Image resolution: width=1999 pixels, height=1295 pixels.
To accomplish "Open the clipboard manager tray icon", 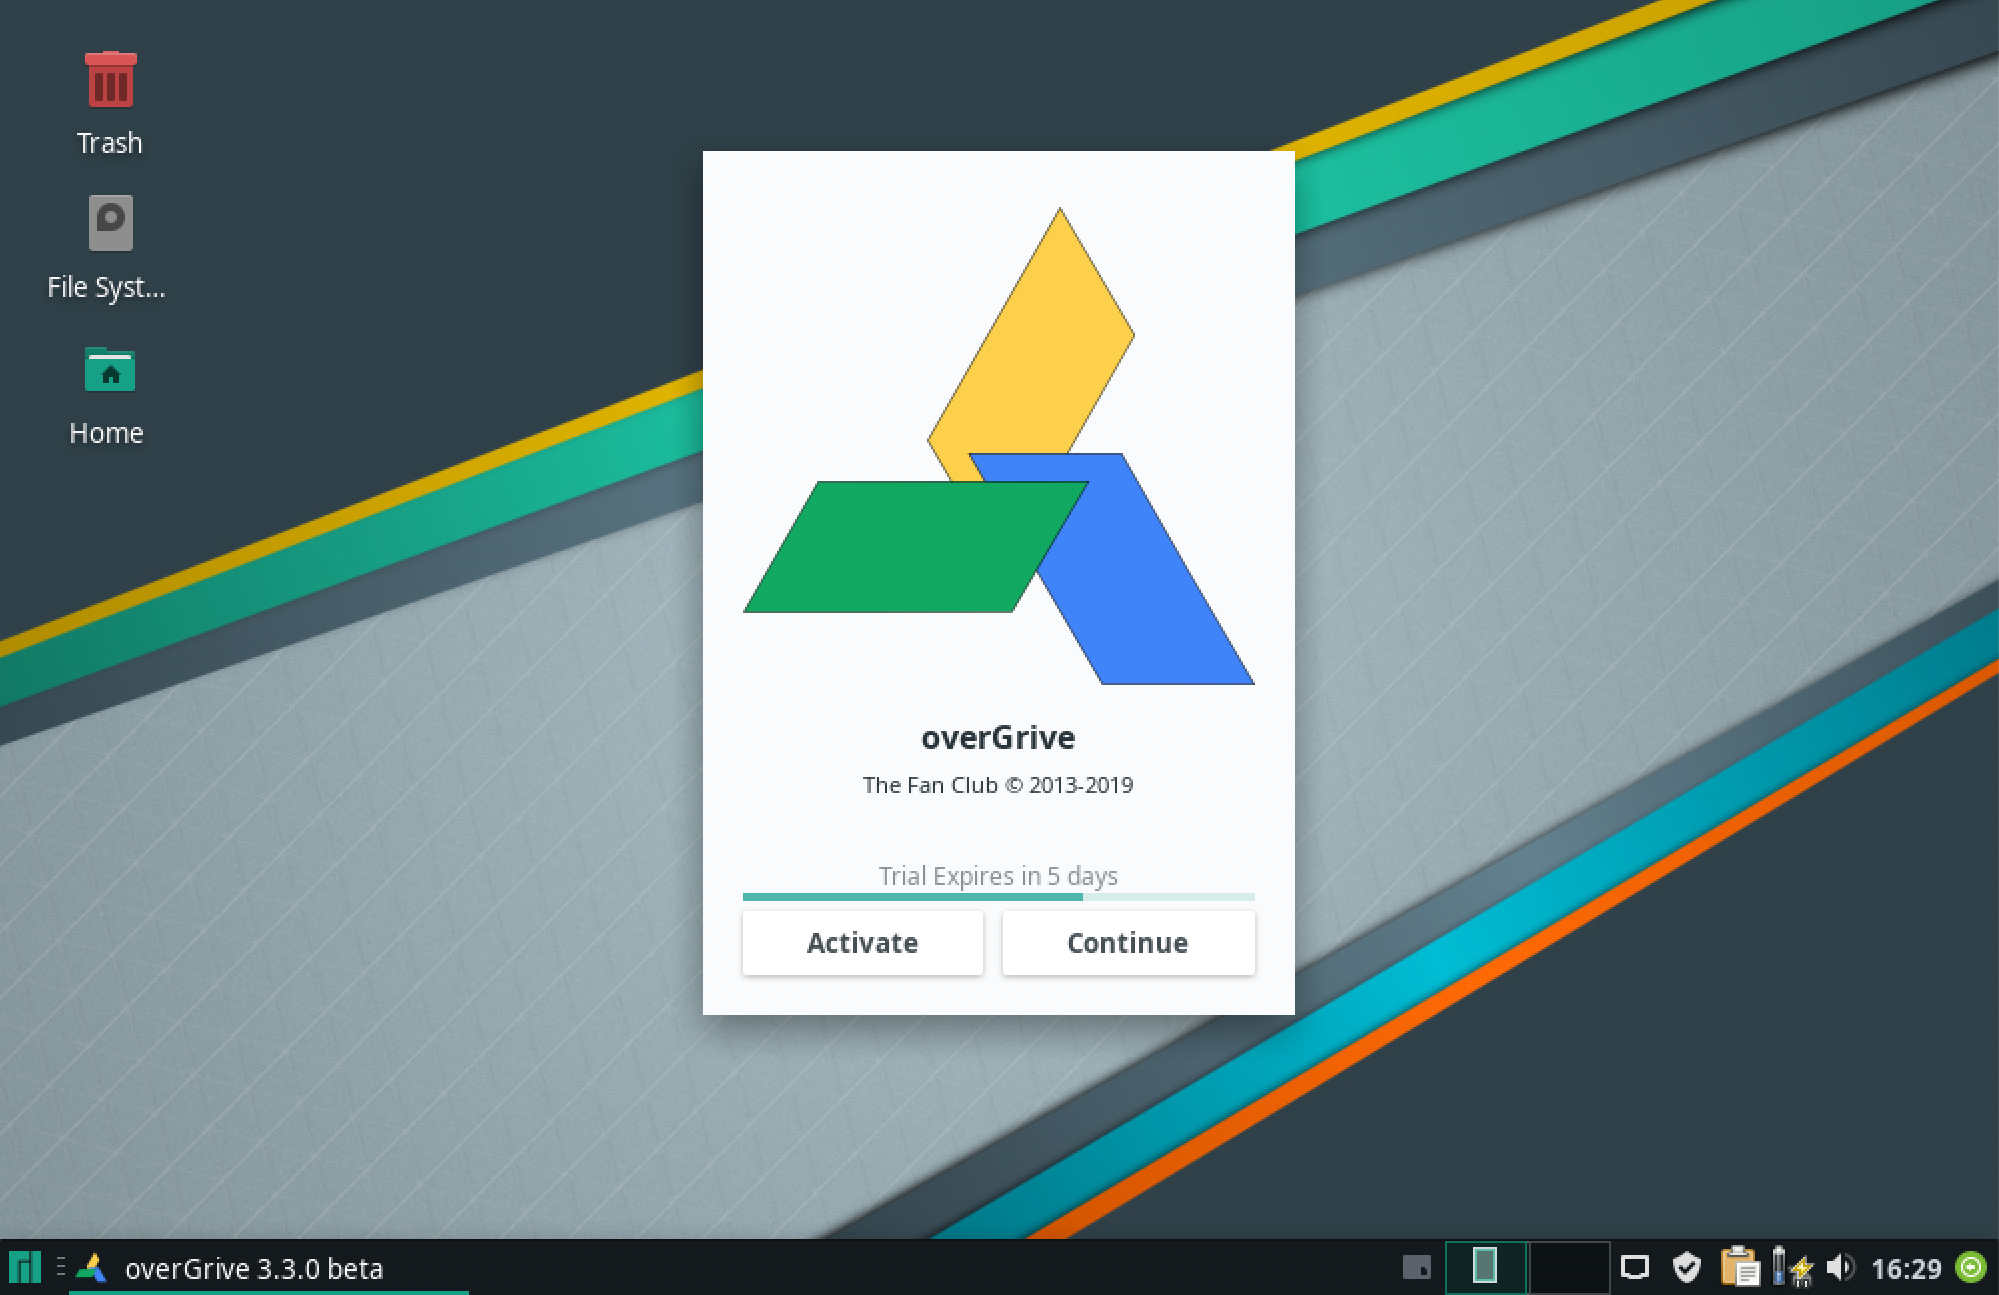I will click(x=1740, y=1267).
